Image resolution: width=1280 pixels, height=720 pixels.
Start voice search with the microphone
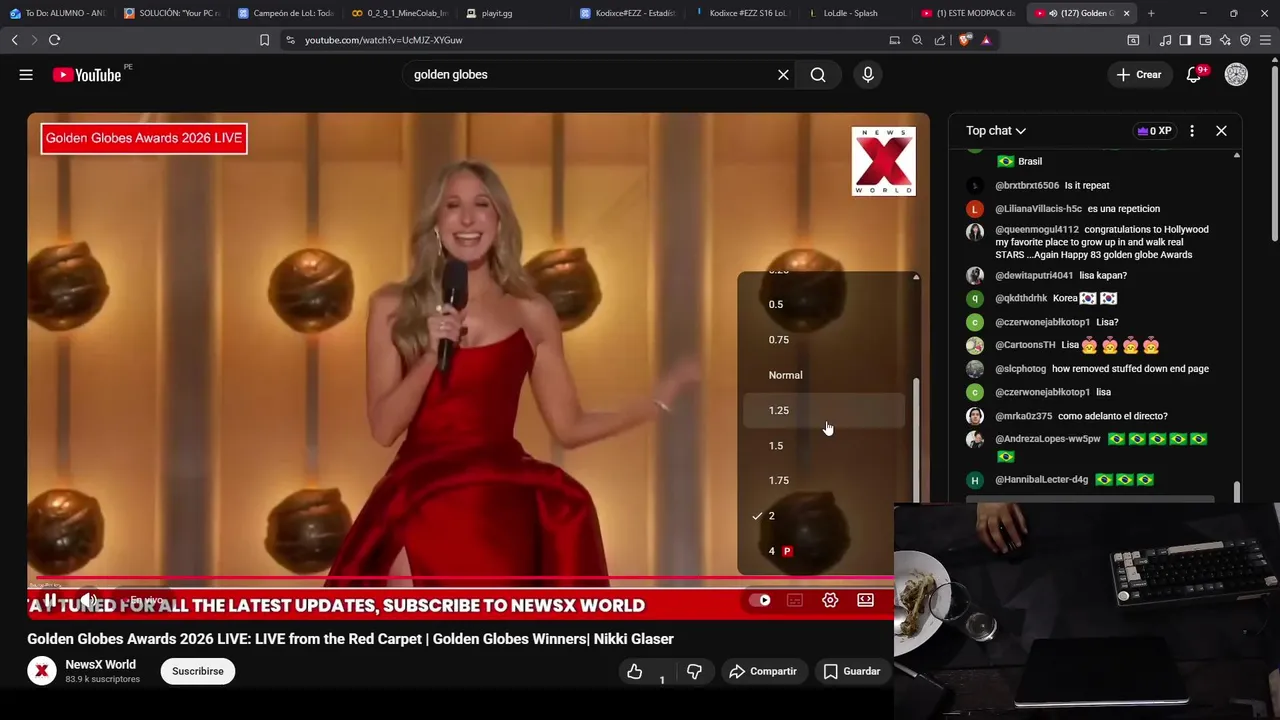coord(868,75)
